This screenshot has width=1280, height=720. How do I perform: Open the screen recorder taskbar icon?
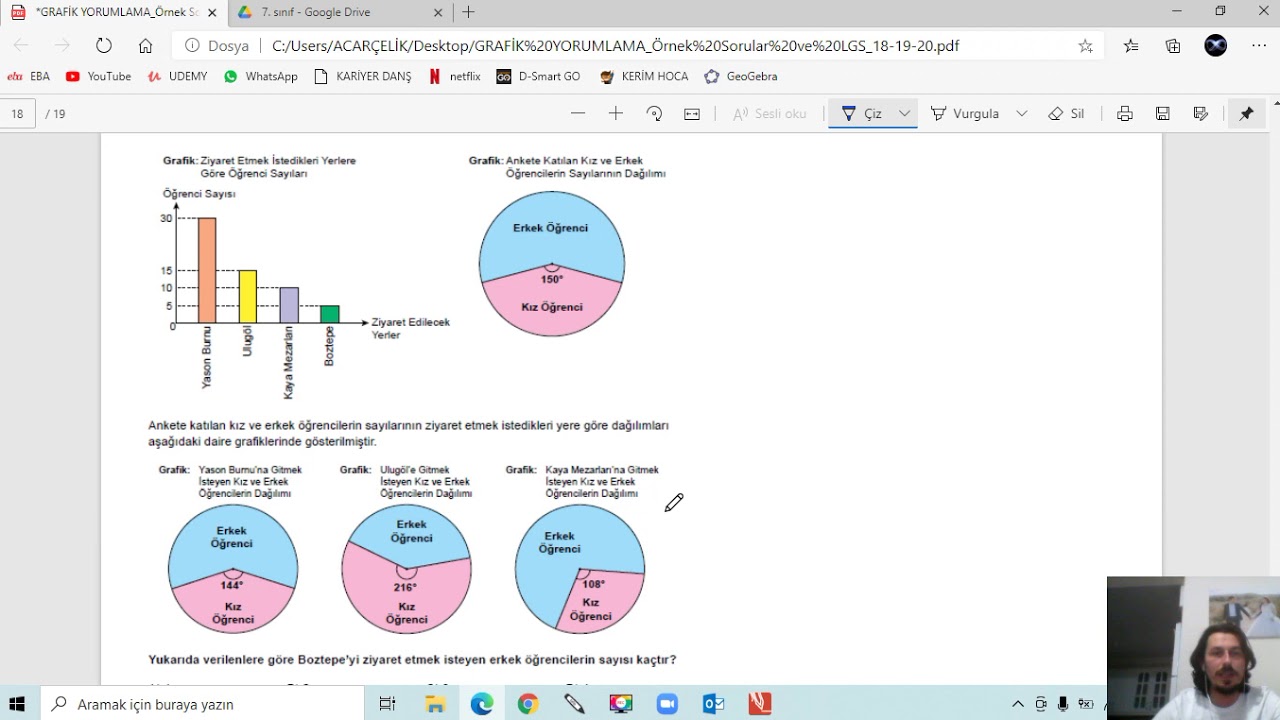click(x=621, y=704)
